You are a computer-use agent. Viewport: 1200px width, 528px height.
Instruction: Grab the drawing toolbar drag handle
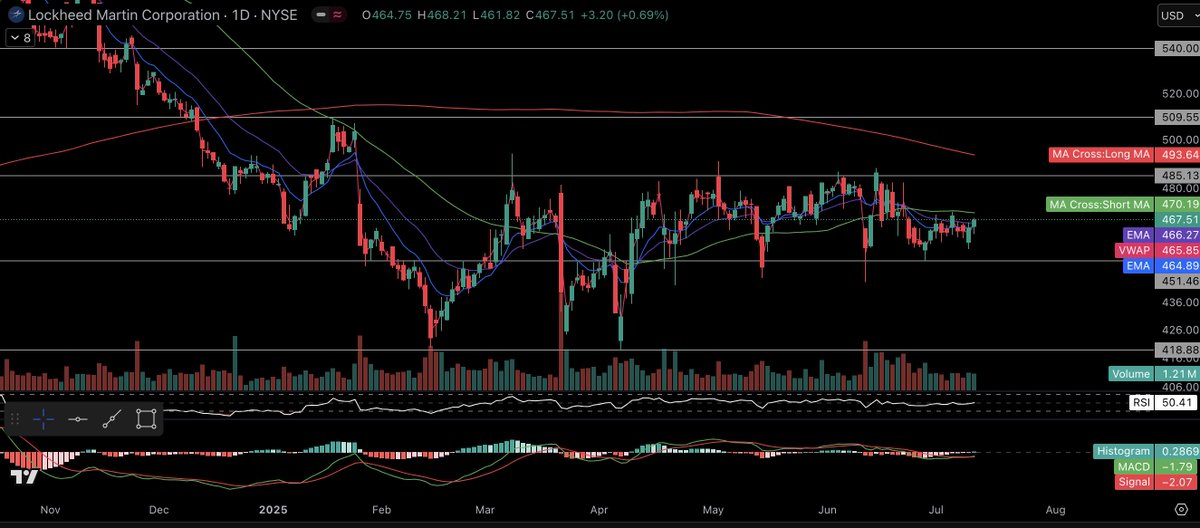point(15,419)
